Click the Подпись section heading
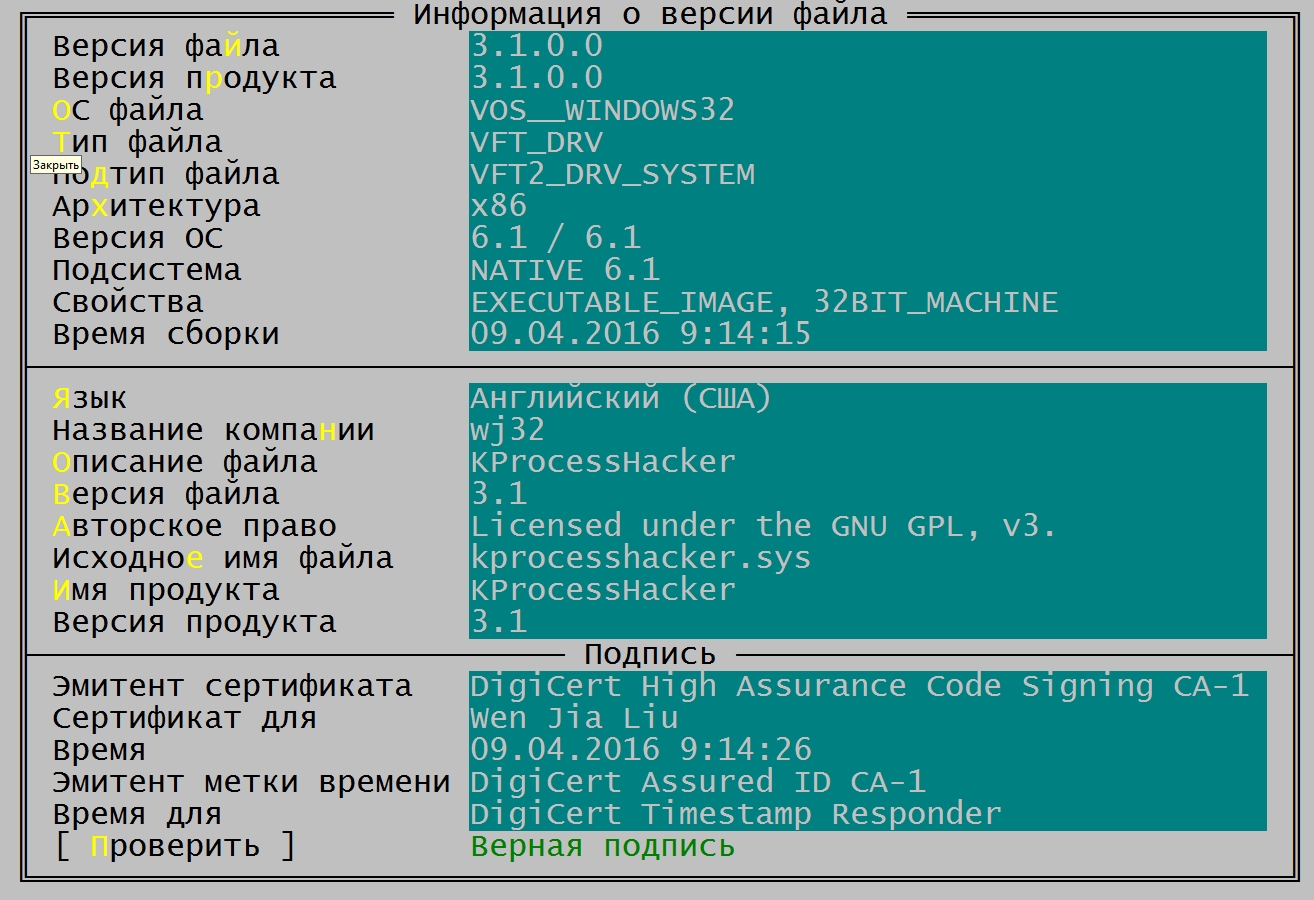 coord(650,655)
